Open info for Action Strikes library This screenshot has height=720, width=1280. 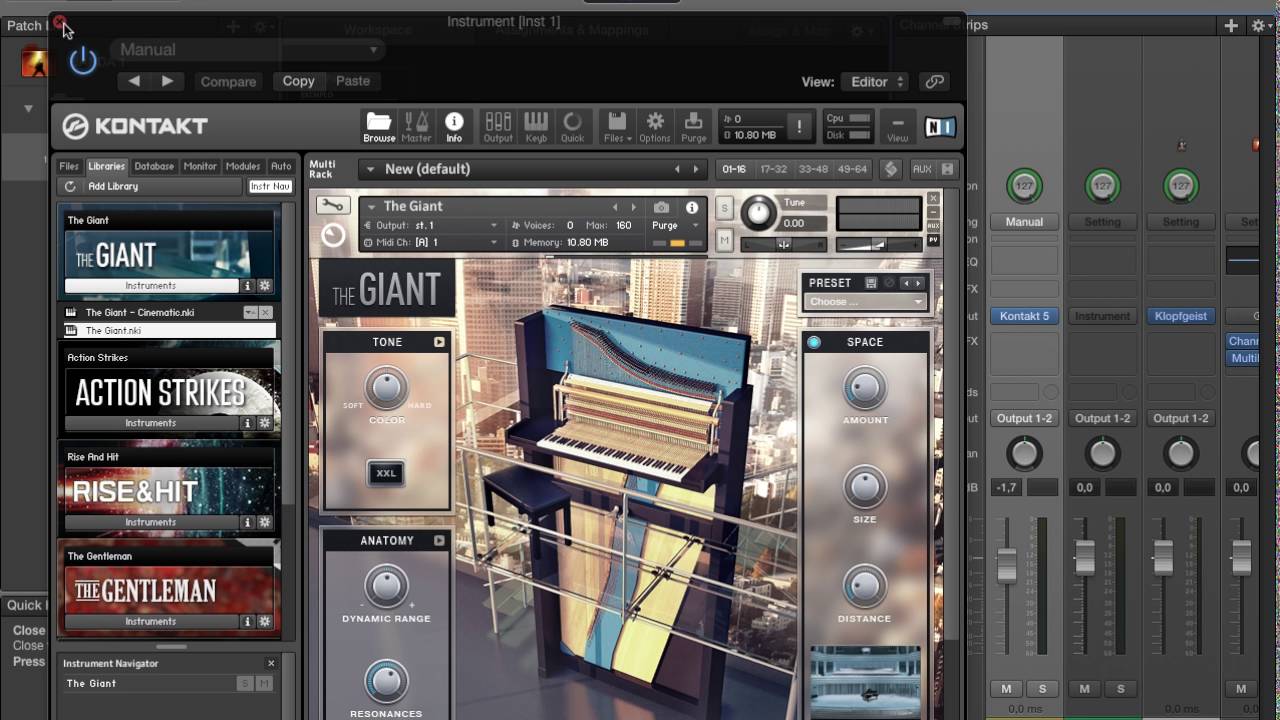[248, 423]
